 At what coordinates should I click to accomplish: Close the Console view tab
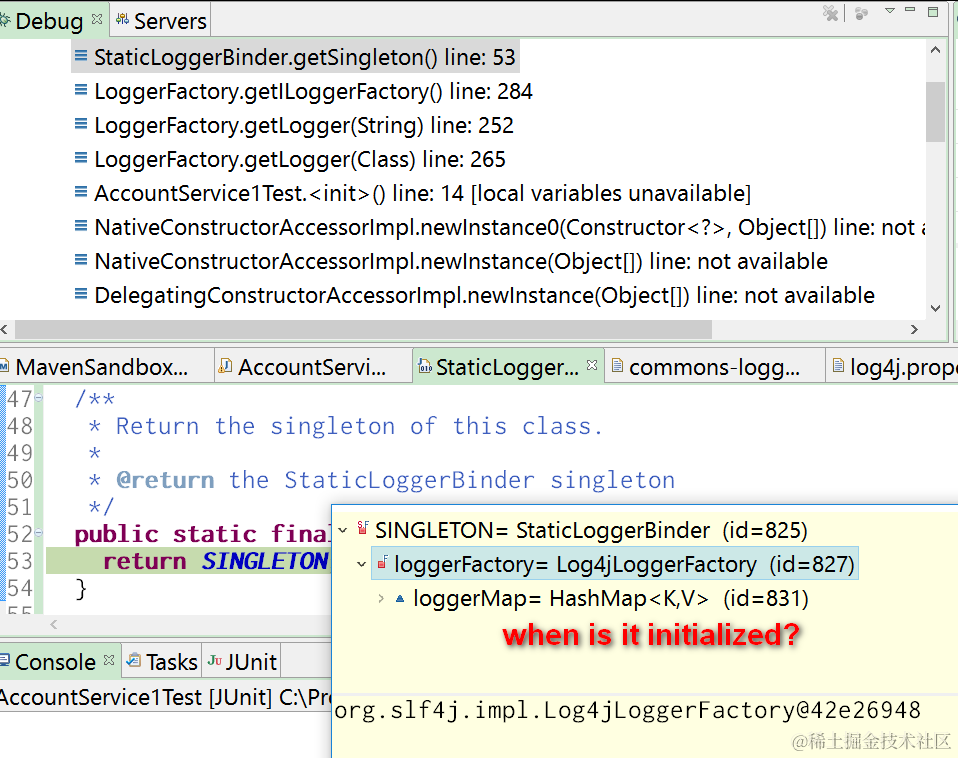pyautogui.click(x=109, y=660)
